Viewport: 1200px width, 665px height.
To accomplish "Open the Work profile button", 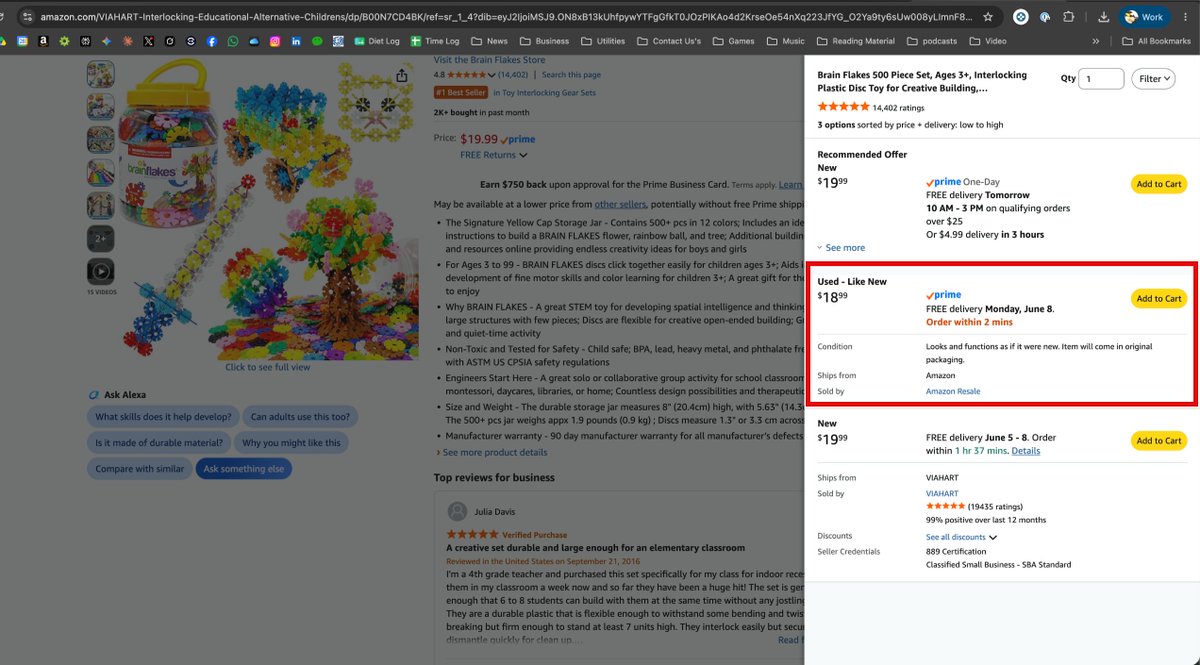I will 1145,17.
